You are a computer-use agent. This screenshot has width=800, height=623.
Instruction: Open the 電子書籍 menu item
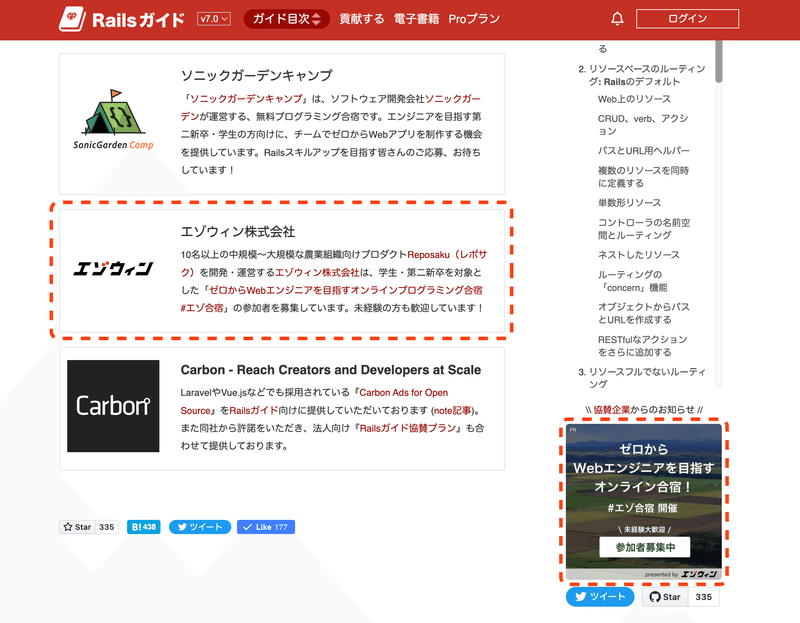pyautogui.click(x=416, y=19)
